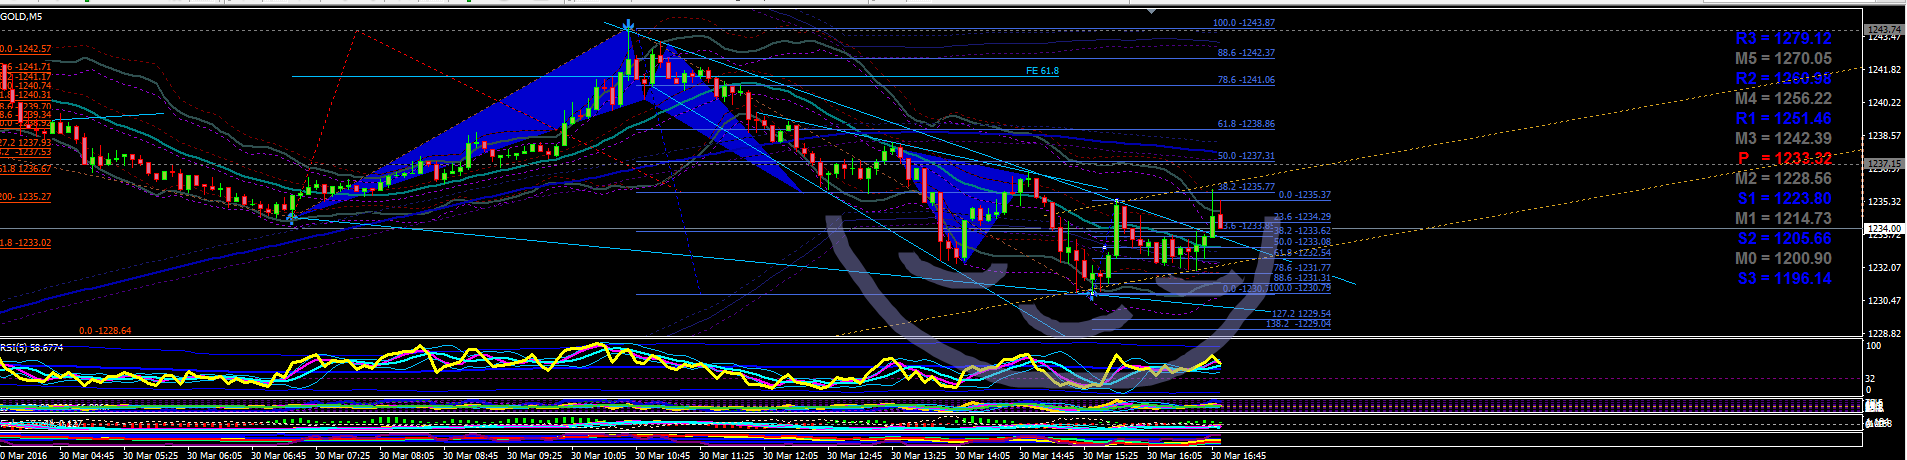This screenshot has width=1907, height=460.
Task: Click the 100.0 -1243.87 Fibonacci level label
Action: point(1243,23)
